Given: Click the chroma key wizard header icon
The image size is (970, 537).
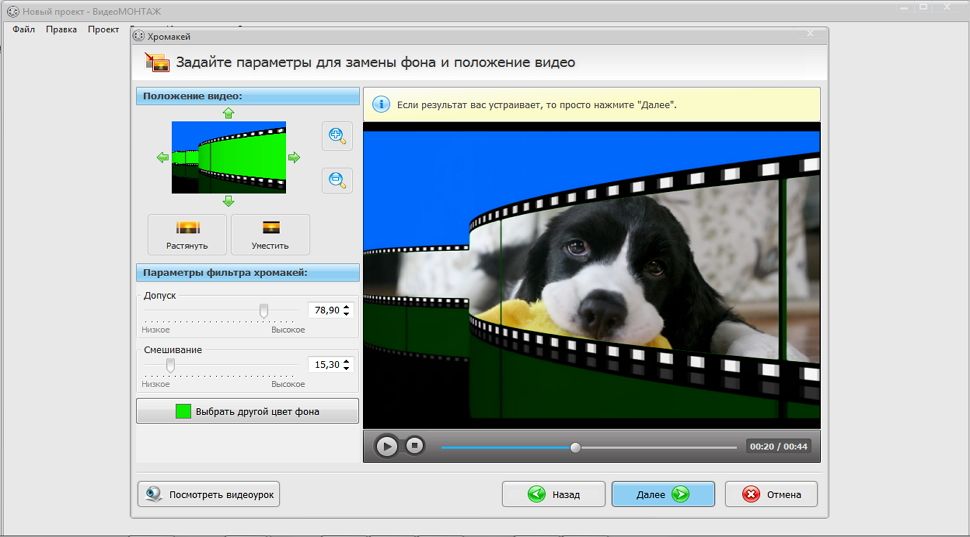Looking at the screenshot, I should 157,62.
